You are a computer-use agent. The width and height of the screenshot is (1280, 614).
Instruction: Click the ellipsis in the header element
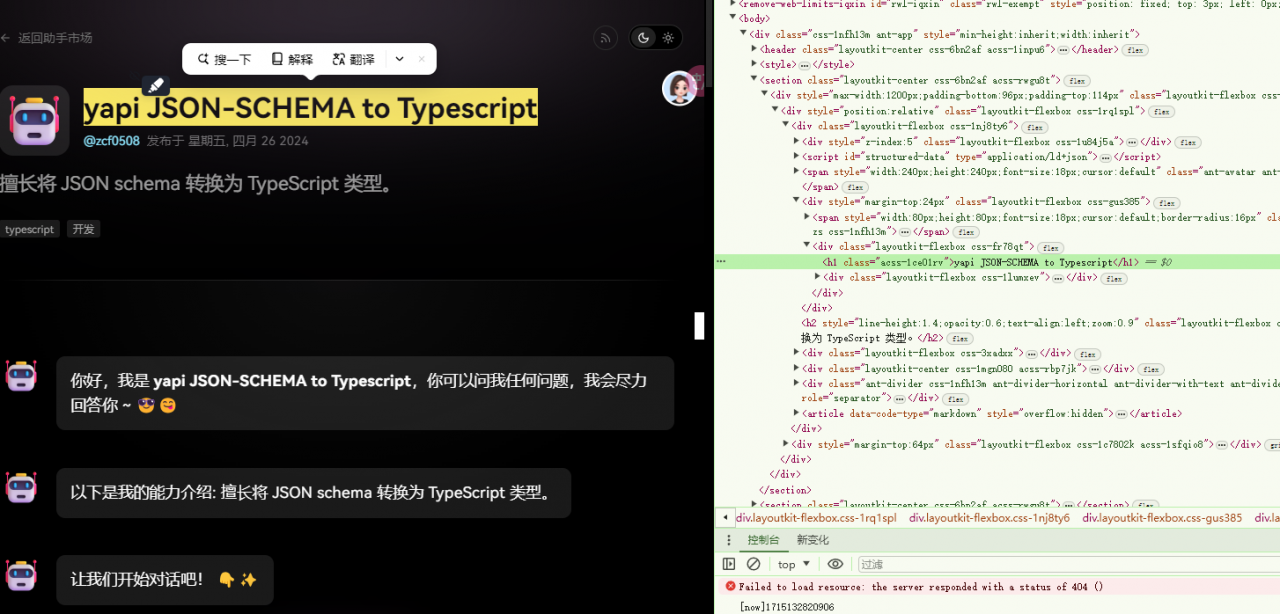click(1063, 49)
